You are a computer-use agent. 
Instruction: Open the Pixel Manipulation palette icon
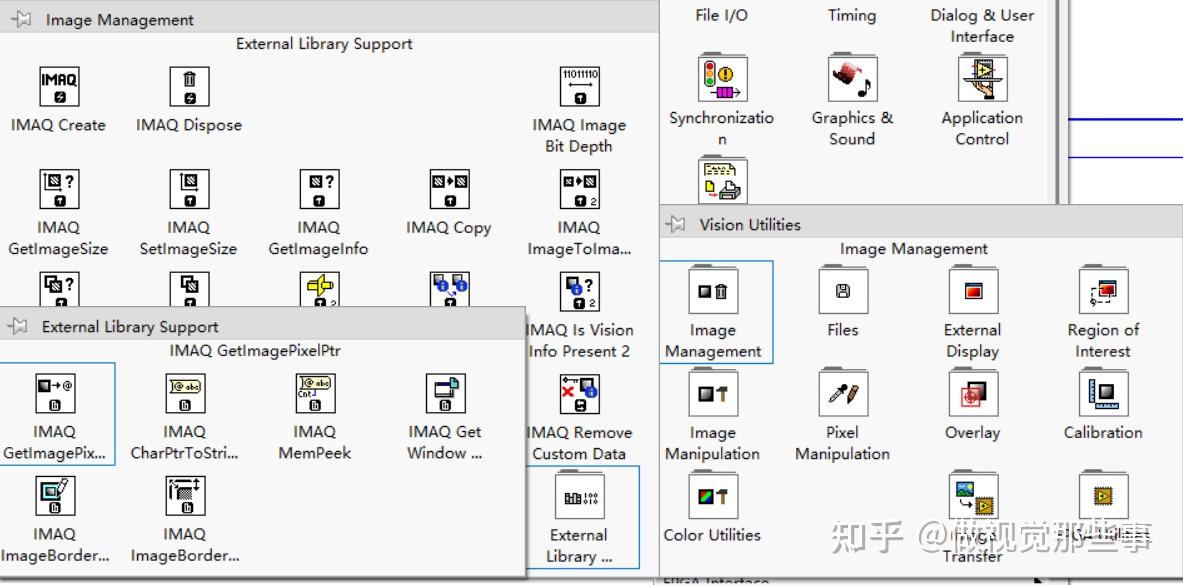(842, 393)
